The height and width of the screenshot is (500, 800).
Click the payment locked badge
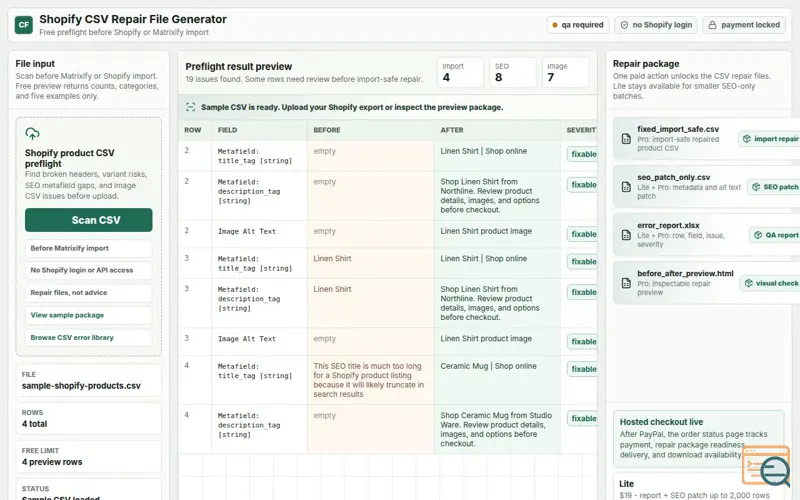coord(744,25)
